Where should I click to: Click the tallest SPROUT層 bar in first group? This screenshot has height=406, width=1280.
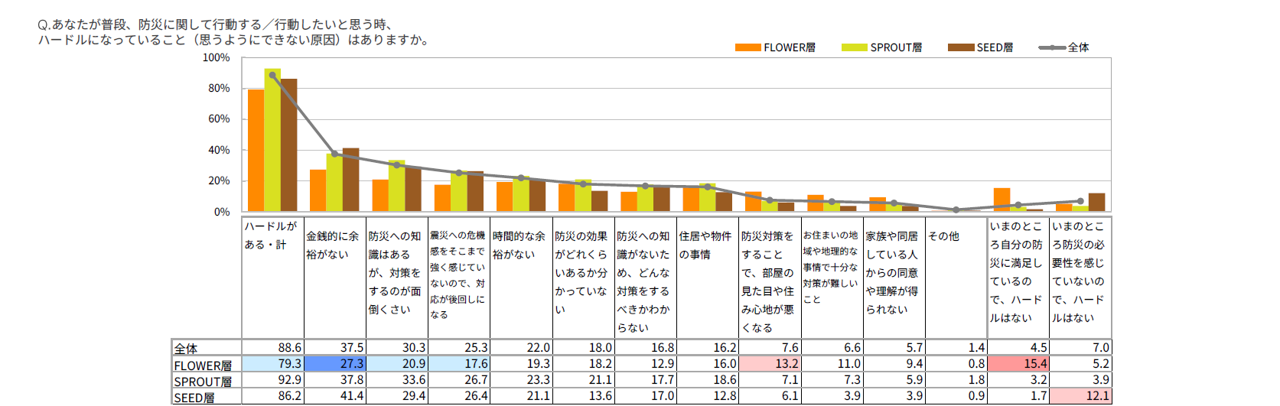pos(272,140)
